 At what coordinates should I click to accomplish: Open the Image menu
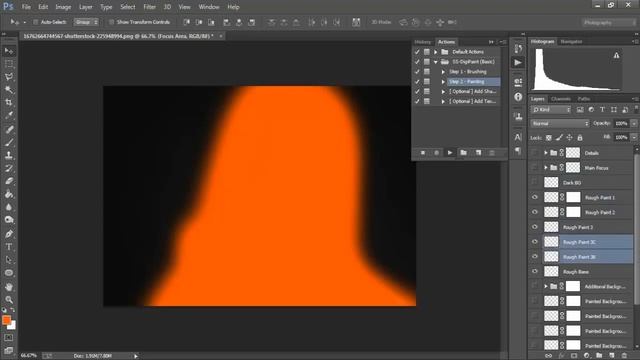tap(63, 7)
